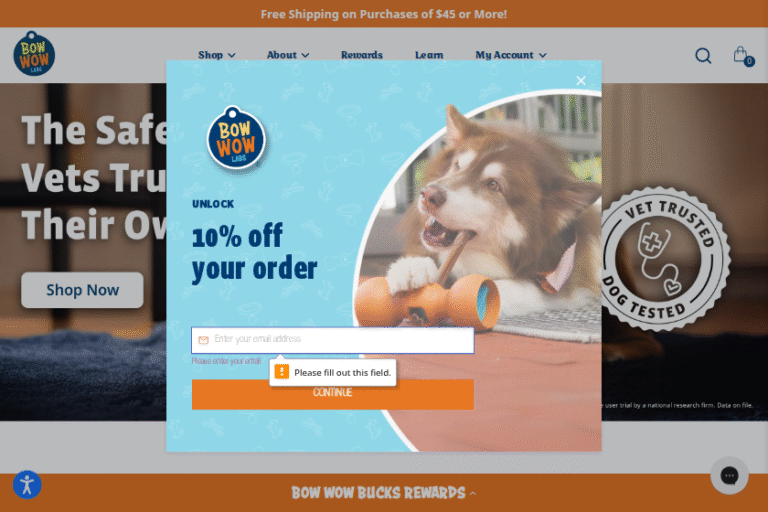This screenshot has height=512, width=768.
Task: Expand the My Account dropdown
Action: click(511, 55)
